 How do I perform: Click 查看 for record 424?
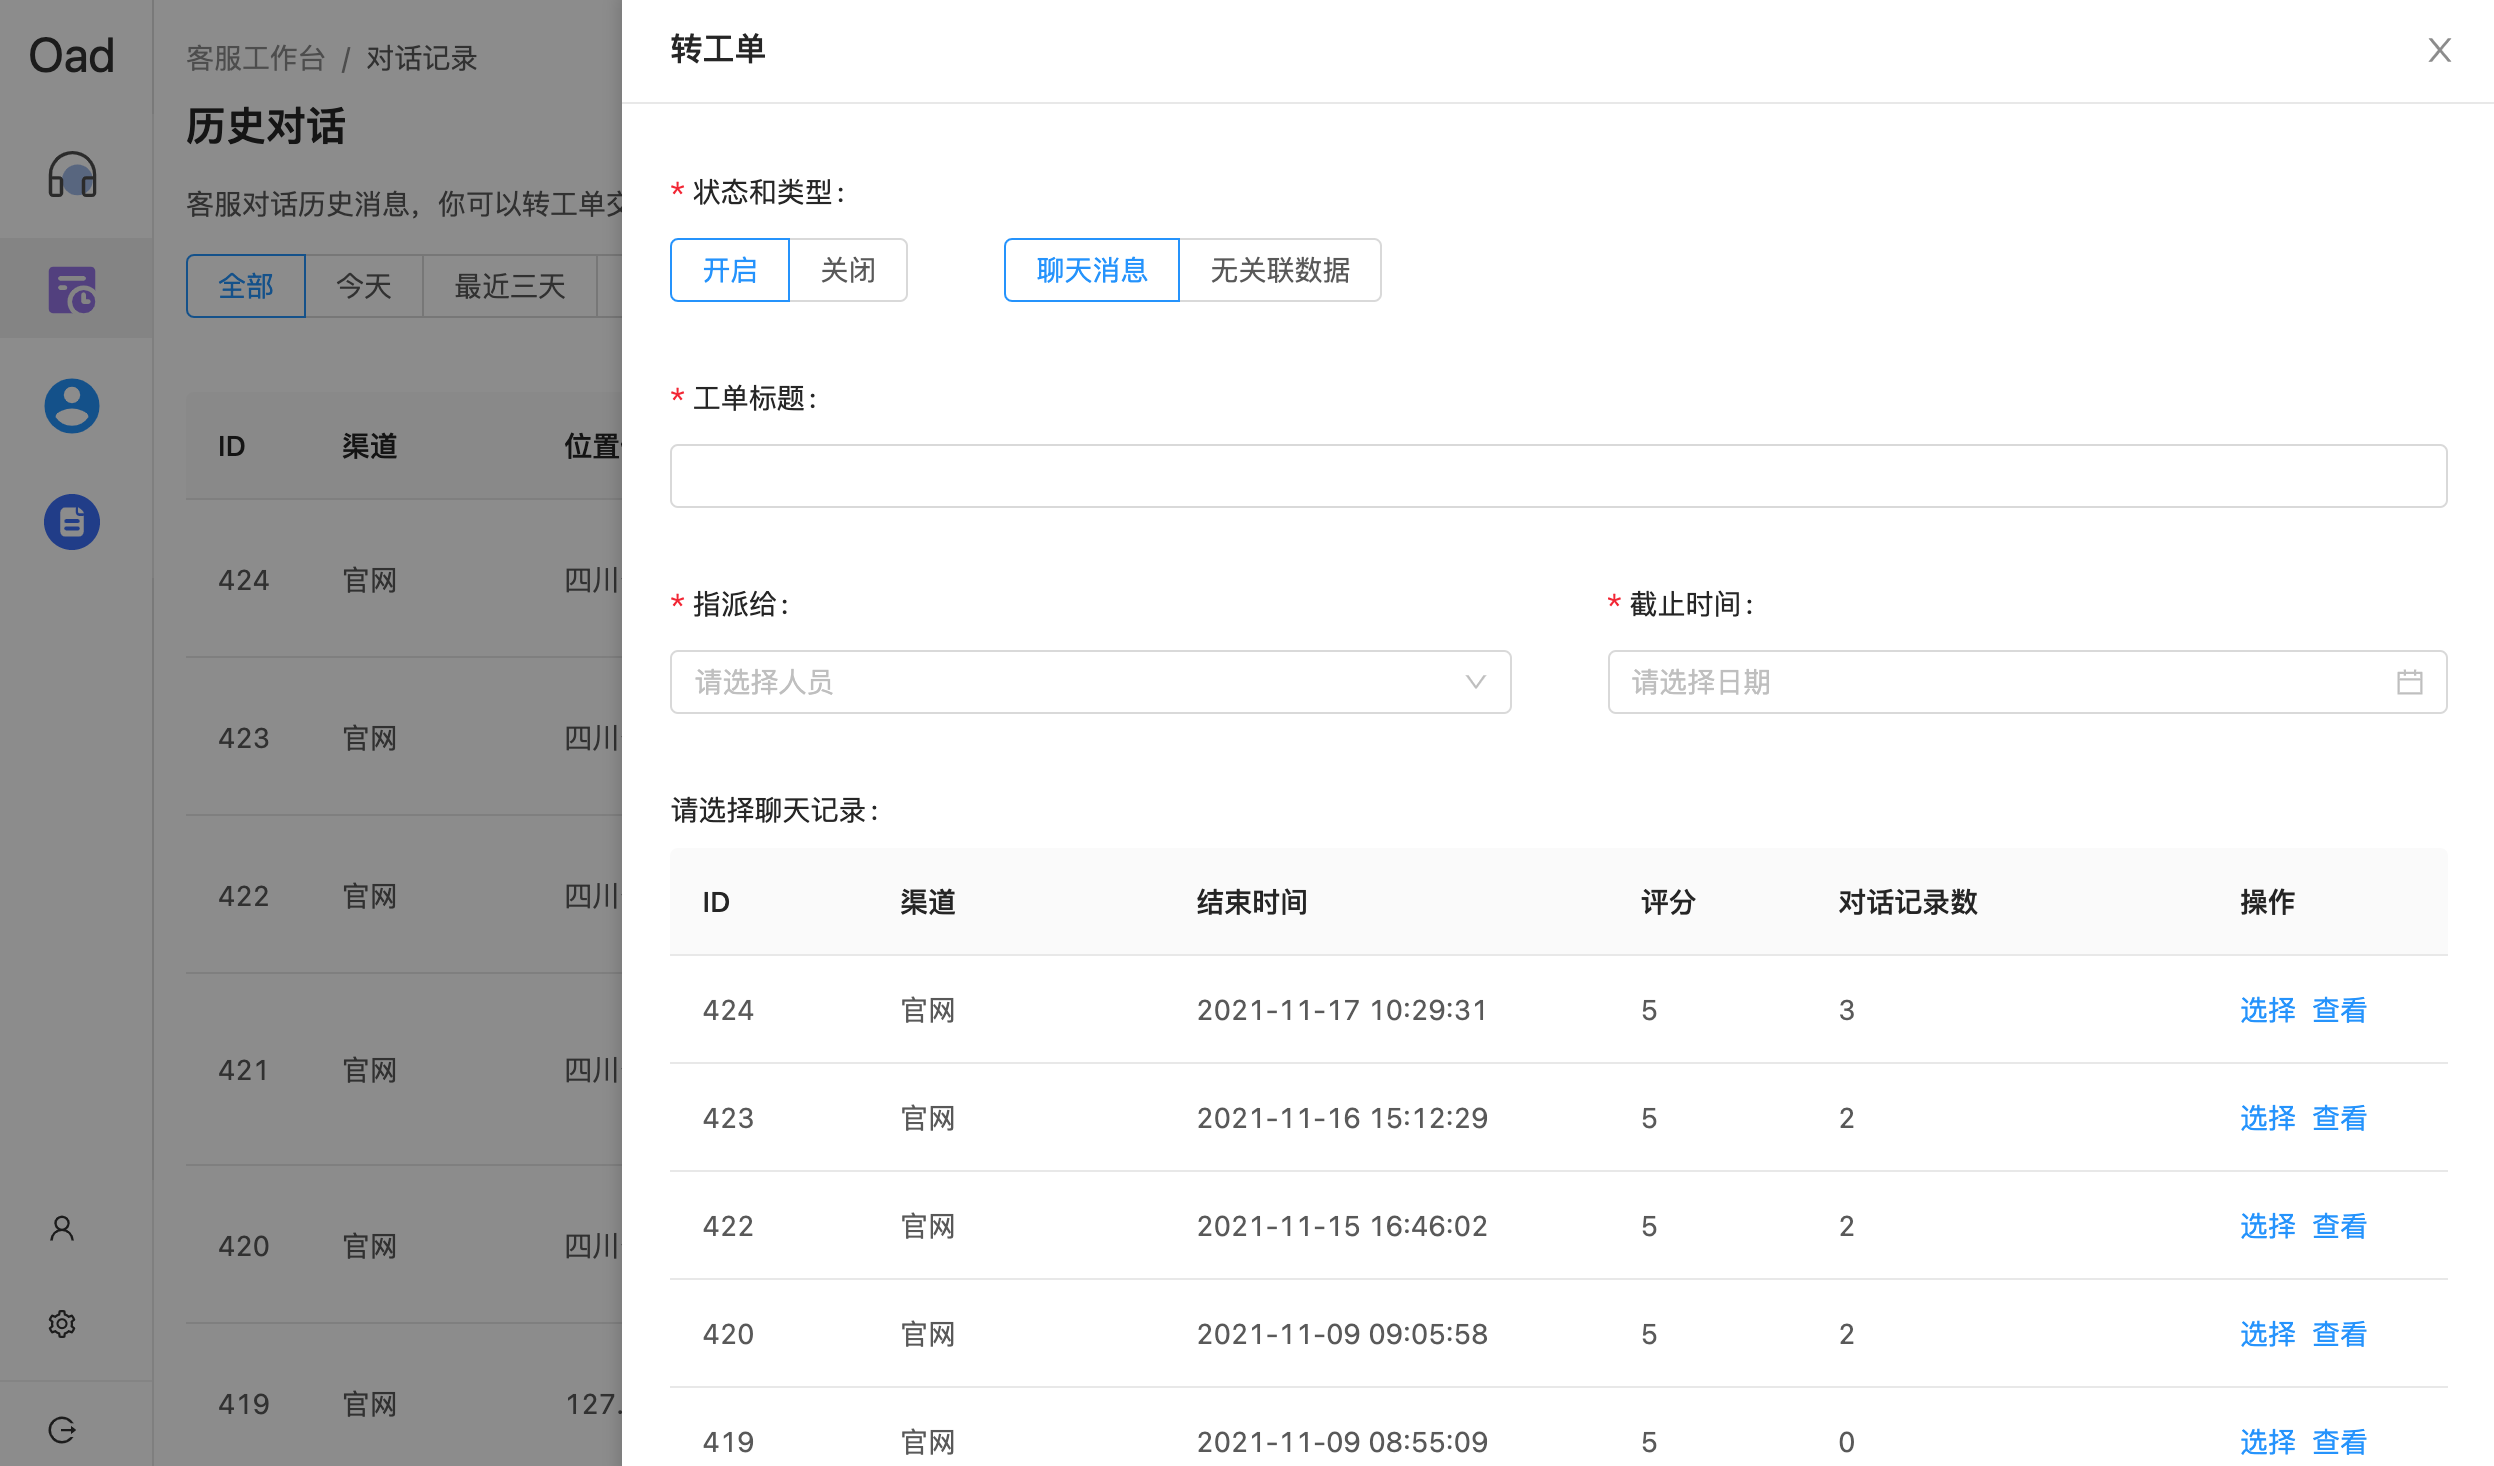coord(2339,1010)
